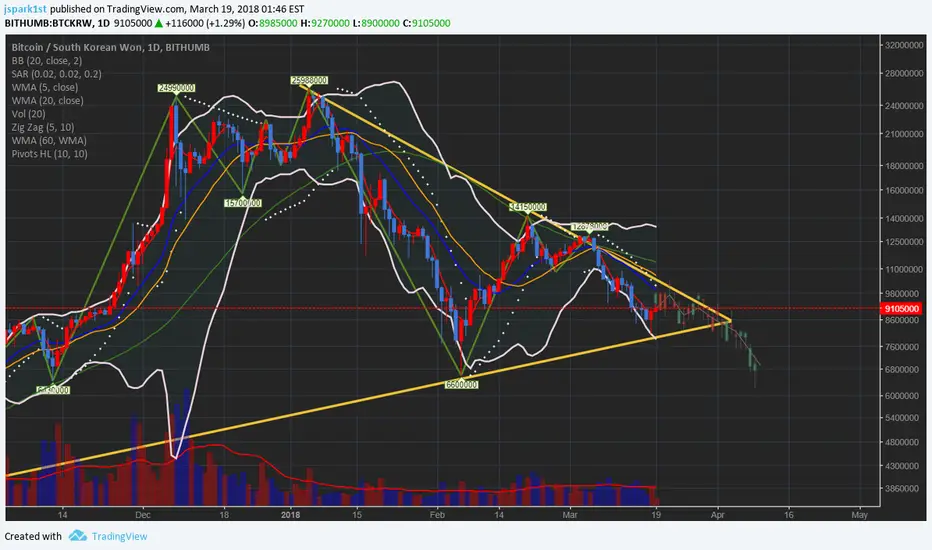
Task: Click the Dec date on time axis
Action: (143, 515)
